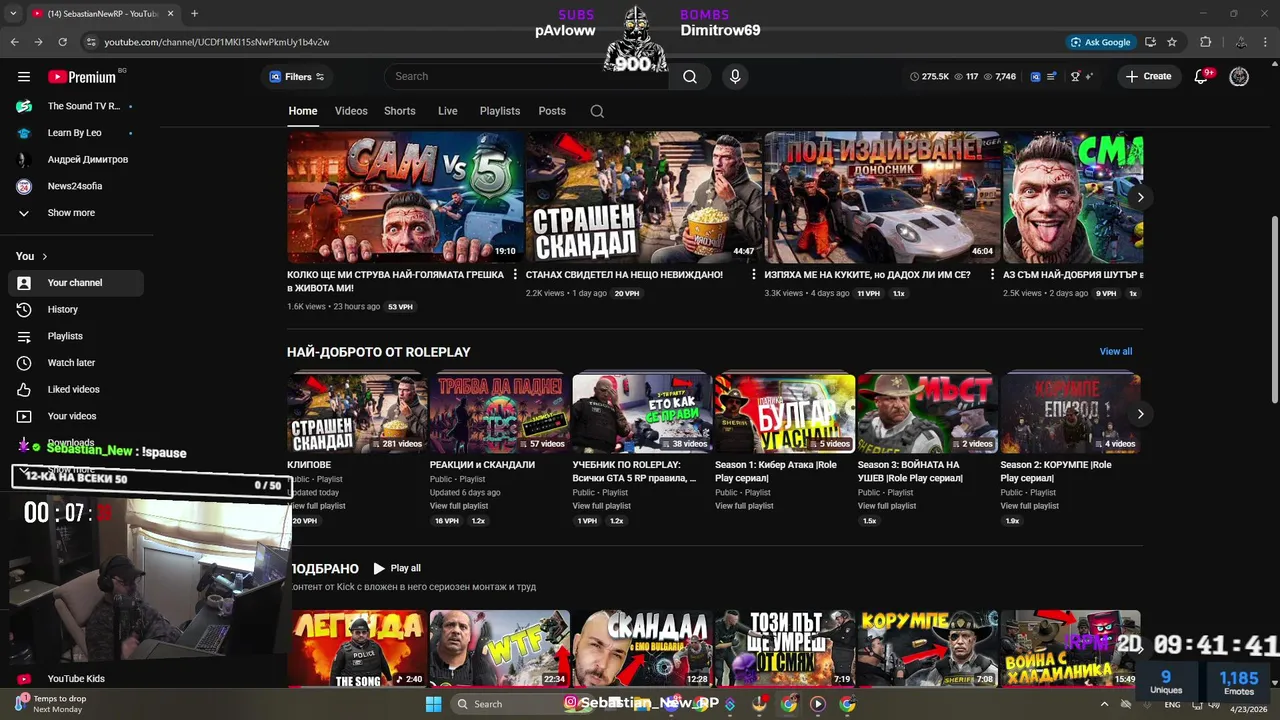Viewport: 1280px width, 720px height.
Task: Click the trophy achievements icon
Action: tap(1075, 77)
